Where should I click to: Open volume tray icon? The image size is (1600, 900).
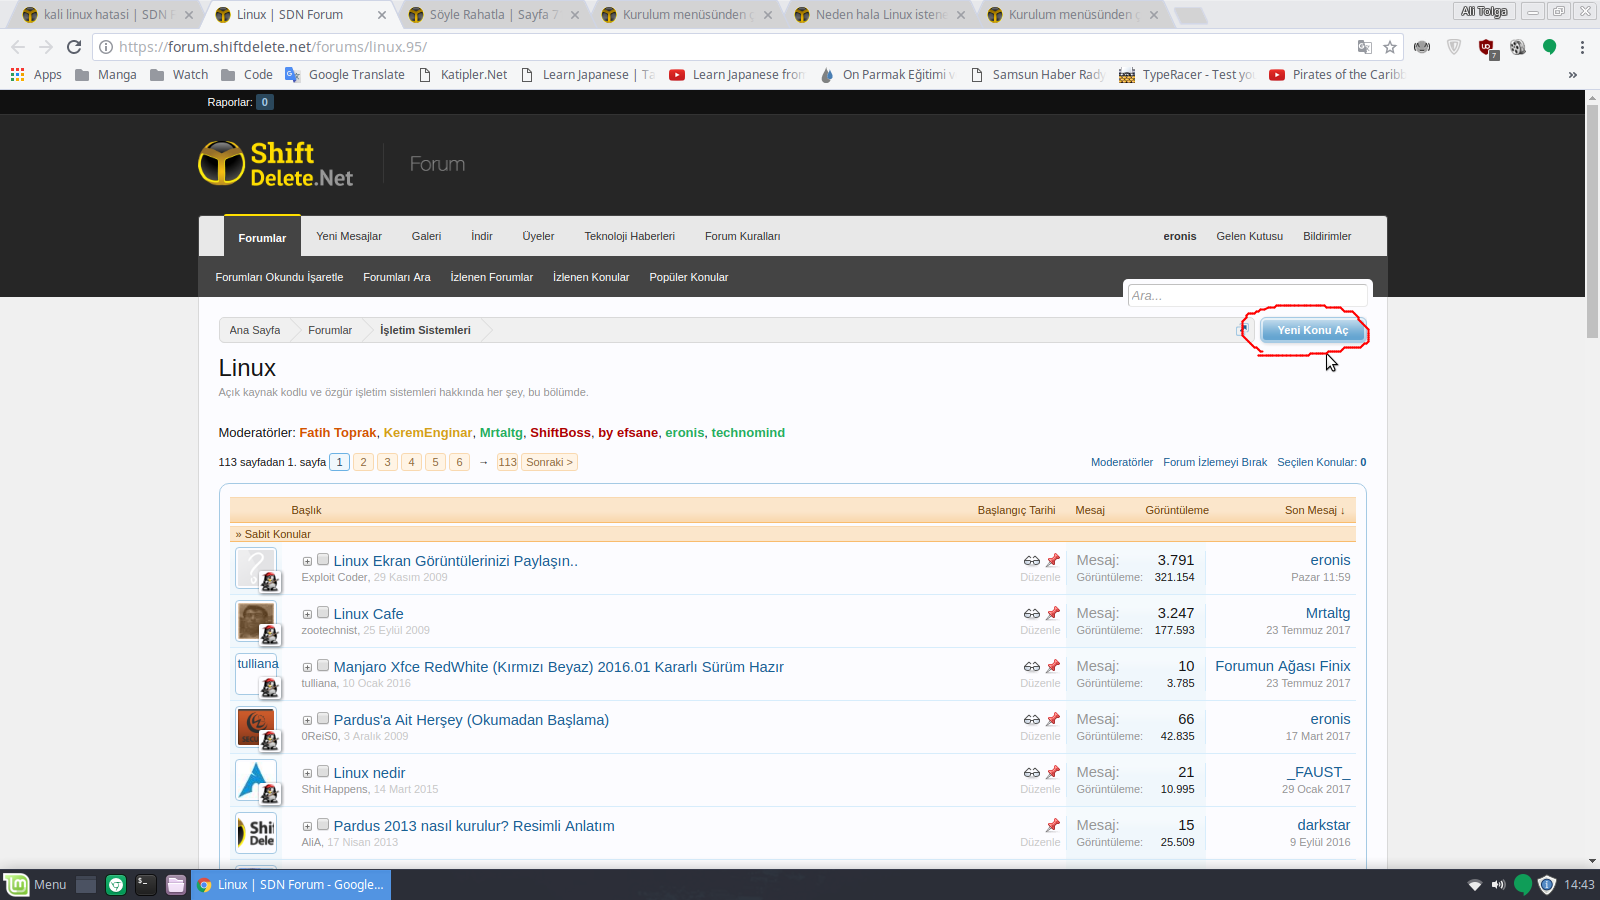pyautogui.click(x=1498, y=884)
